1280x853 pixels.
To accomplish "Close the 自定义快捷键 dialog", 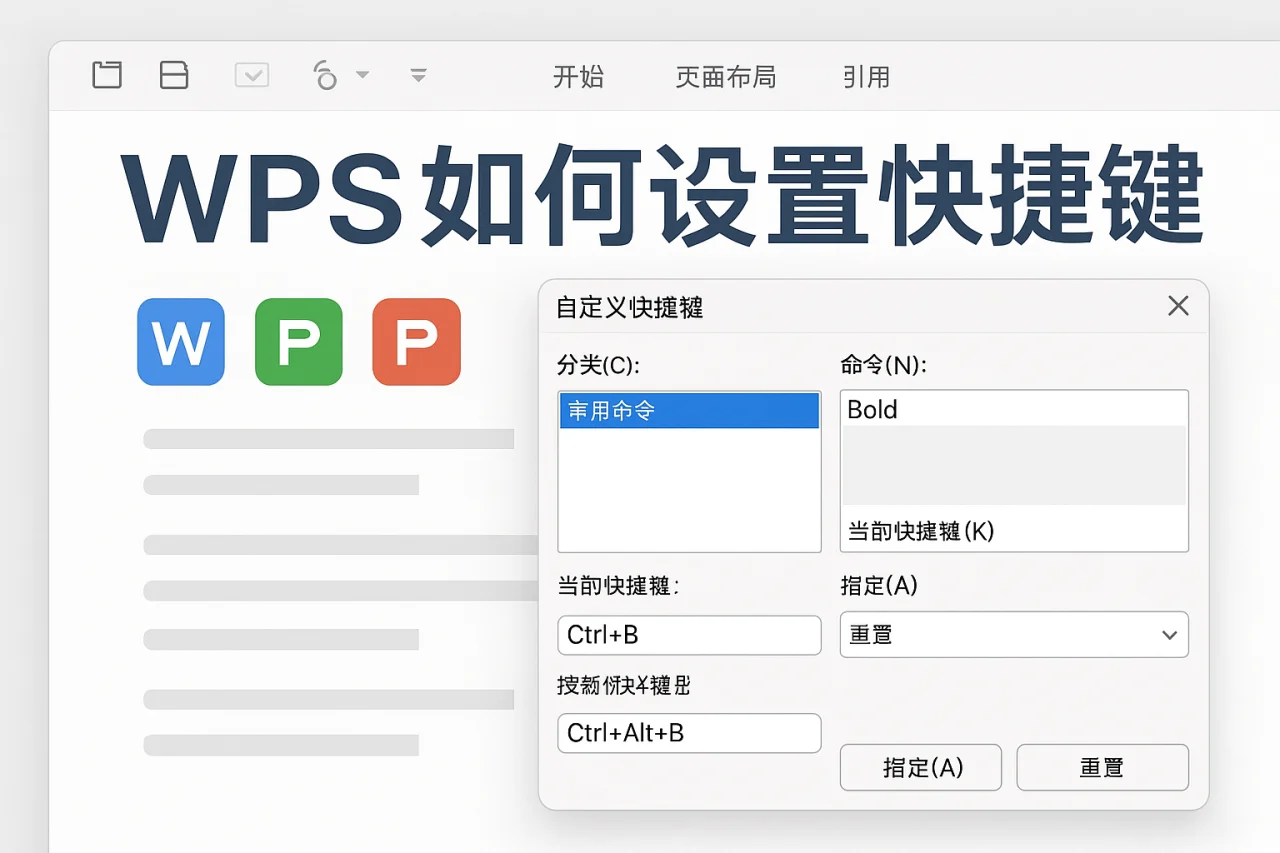I will pyautogui.click(x=1178, y=306).
